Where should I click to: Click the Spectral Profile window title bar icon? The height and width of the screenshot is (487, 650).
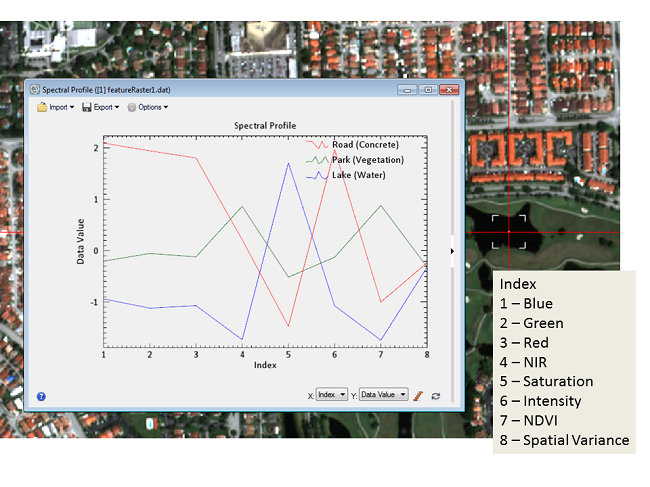click(x=33, y=89)
